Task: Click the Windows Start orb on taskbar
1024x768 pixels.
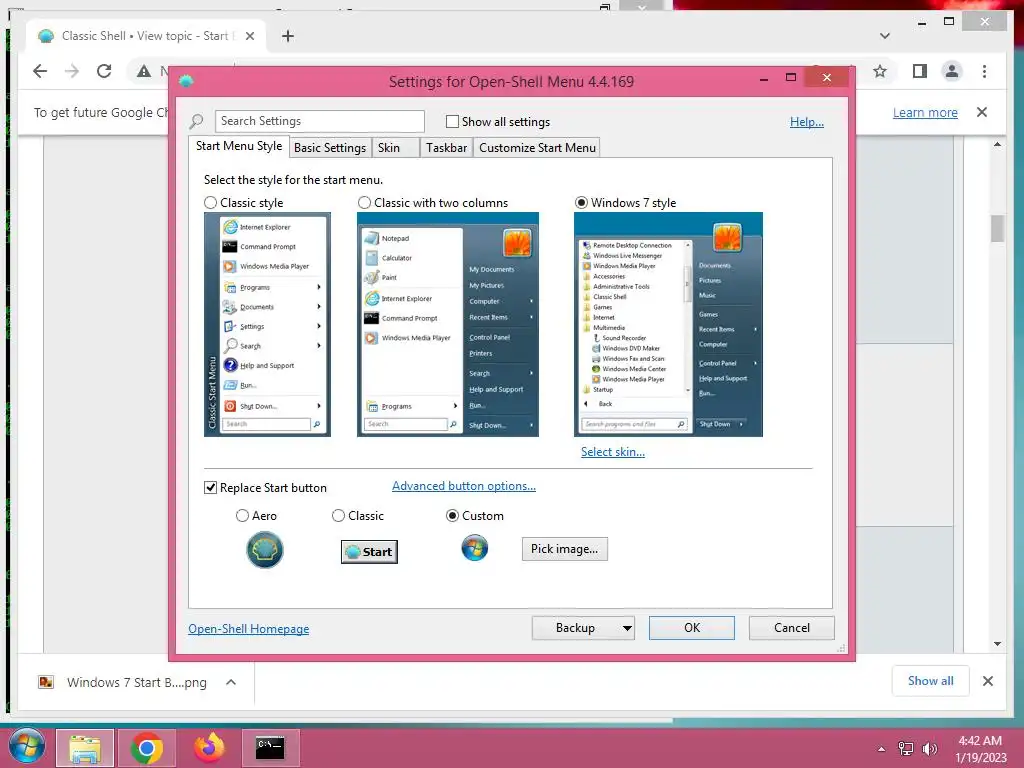Action: point(27,746)
